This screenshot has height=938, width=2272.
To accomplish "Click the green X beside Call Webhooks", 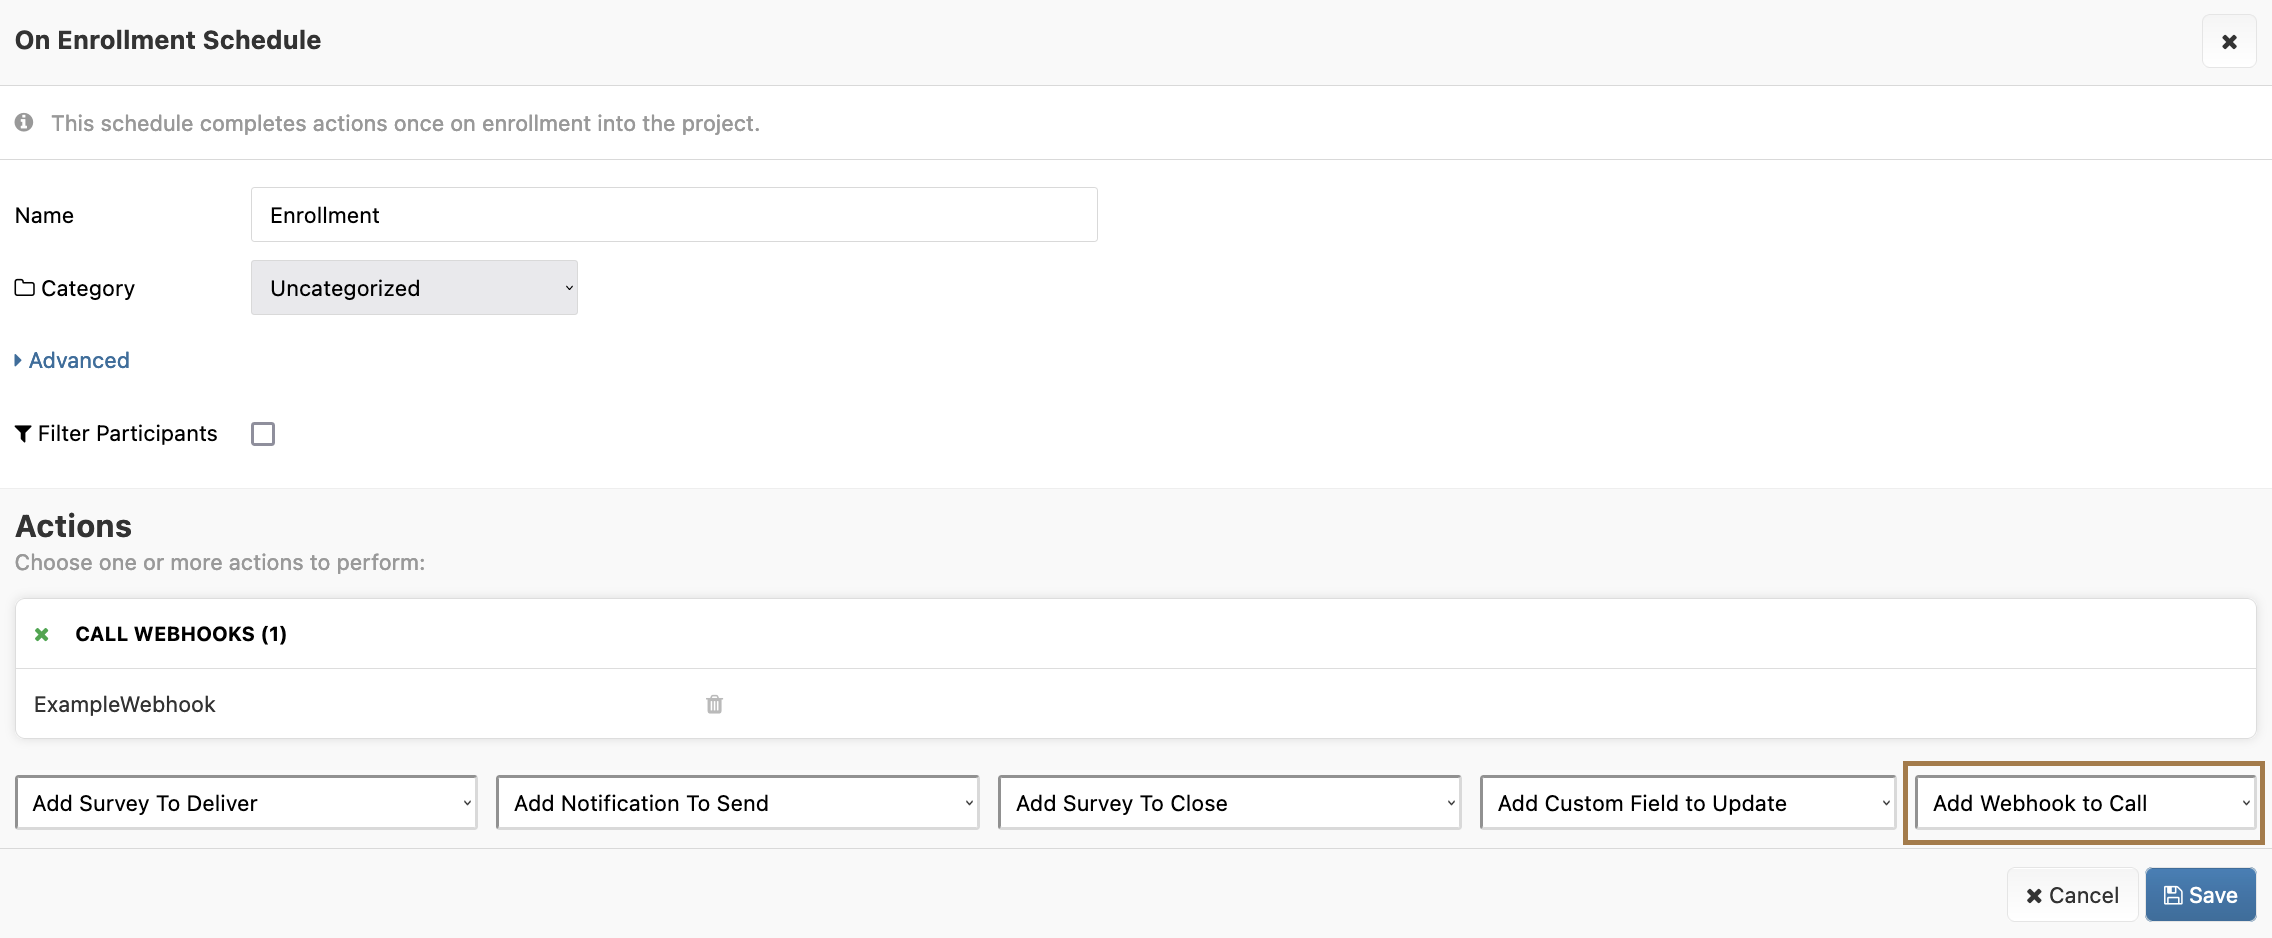I will (x=42, y=634).
